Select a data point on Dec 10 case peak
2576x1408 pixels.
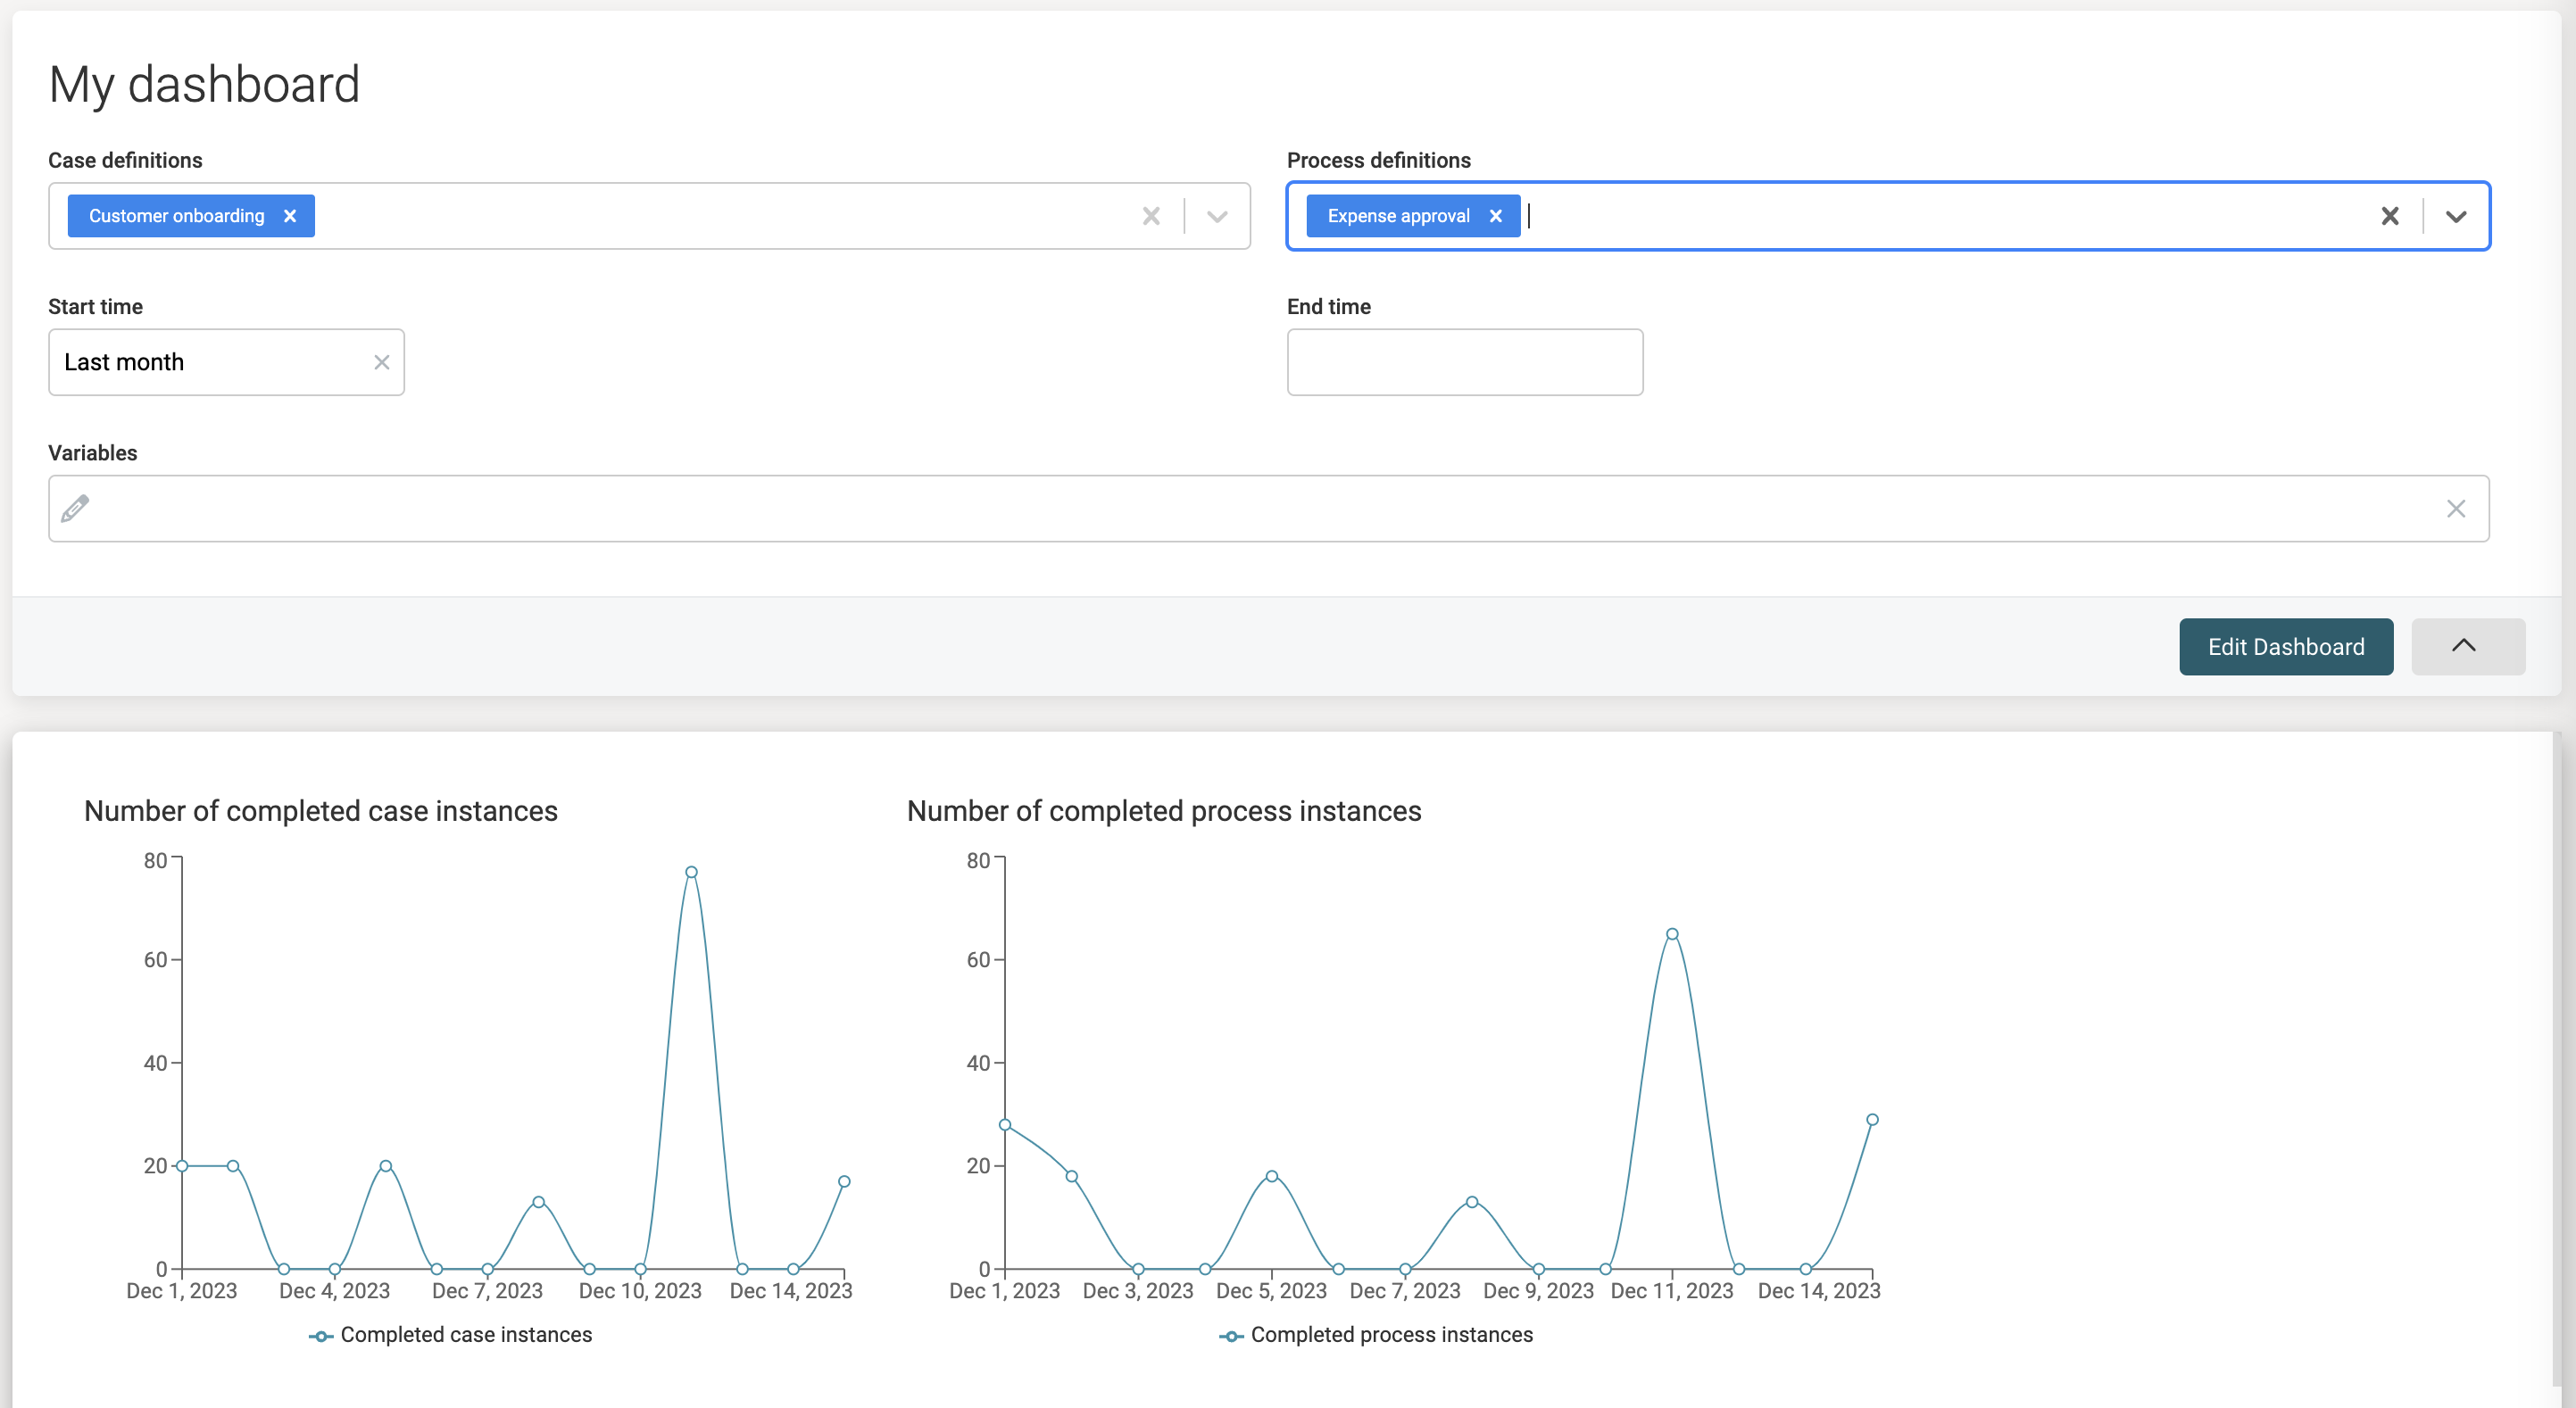(x=691, y=871)
